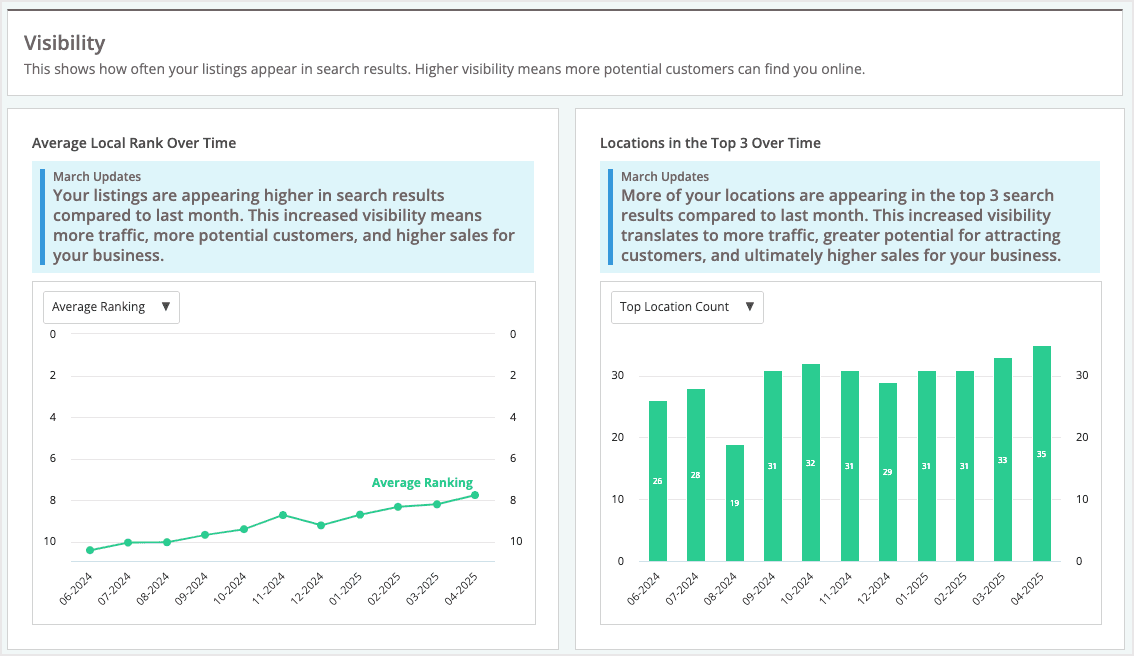The width and height of the screenshot is (1134, 656).
Task: Click the value 10 on the left axis
Action: pyautogui.click(x=51, y=541)
